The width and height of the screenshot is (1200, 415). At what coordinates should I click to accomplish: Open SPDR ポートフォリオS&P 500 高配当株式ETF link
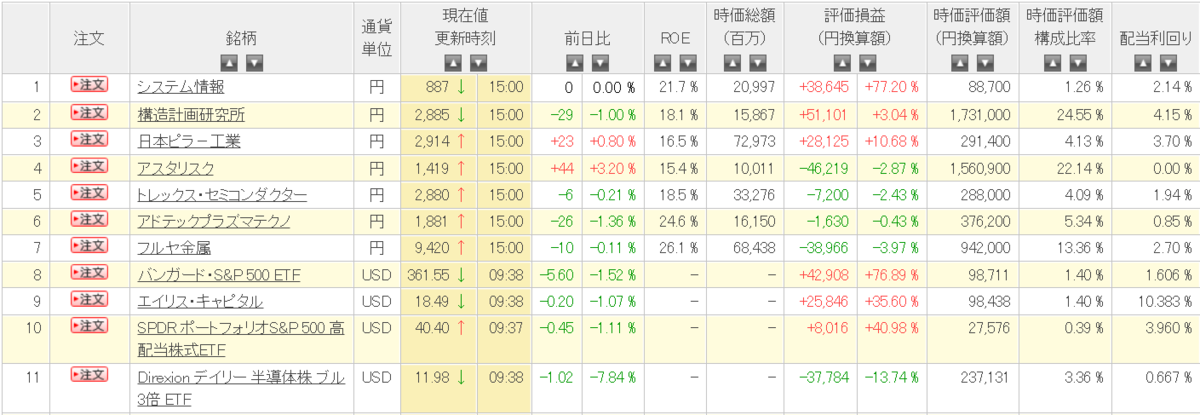[x=242, y=339]
